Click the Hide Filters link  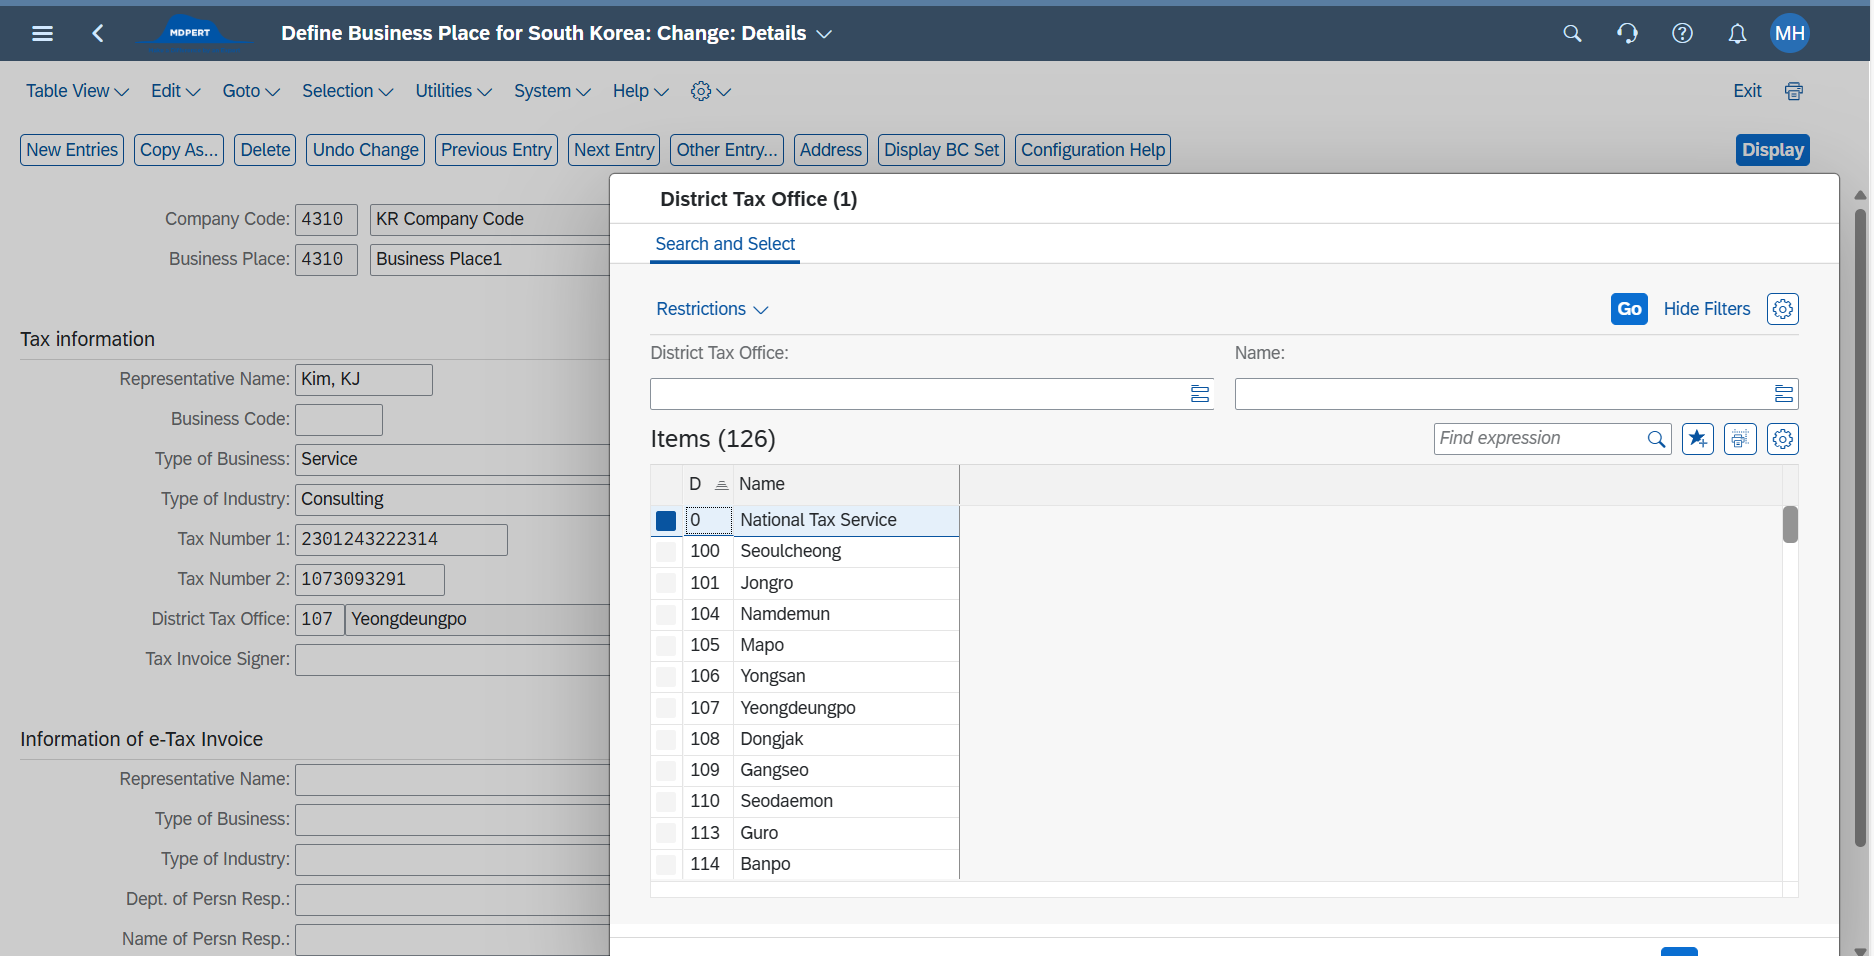pyautogui.click(x=1707, y=309)
